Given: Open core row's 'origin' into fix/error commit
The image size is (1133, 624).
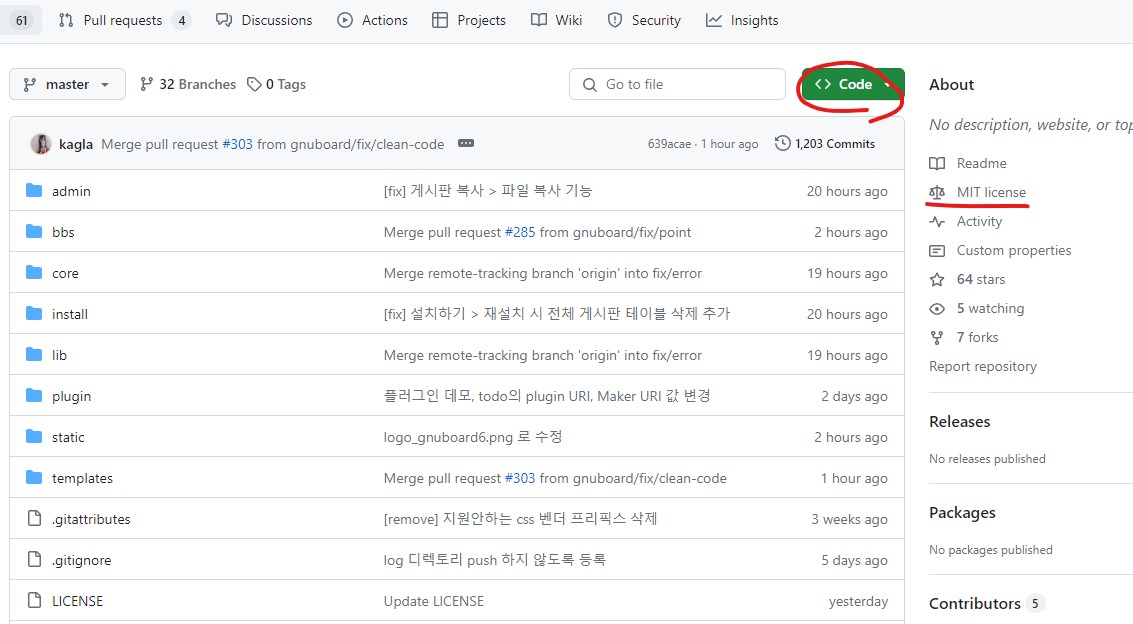Looking at the screenshot, I should (x=543, y=274).
